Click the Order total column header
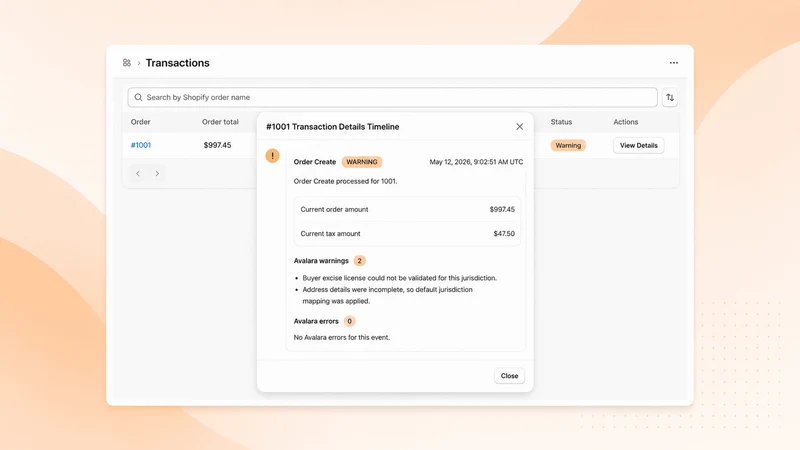Viewport: 800px width, 450px height. point(220,122)
